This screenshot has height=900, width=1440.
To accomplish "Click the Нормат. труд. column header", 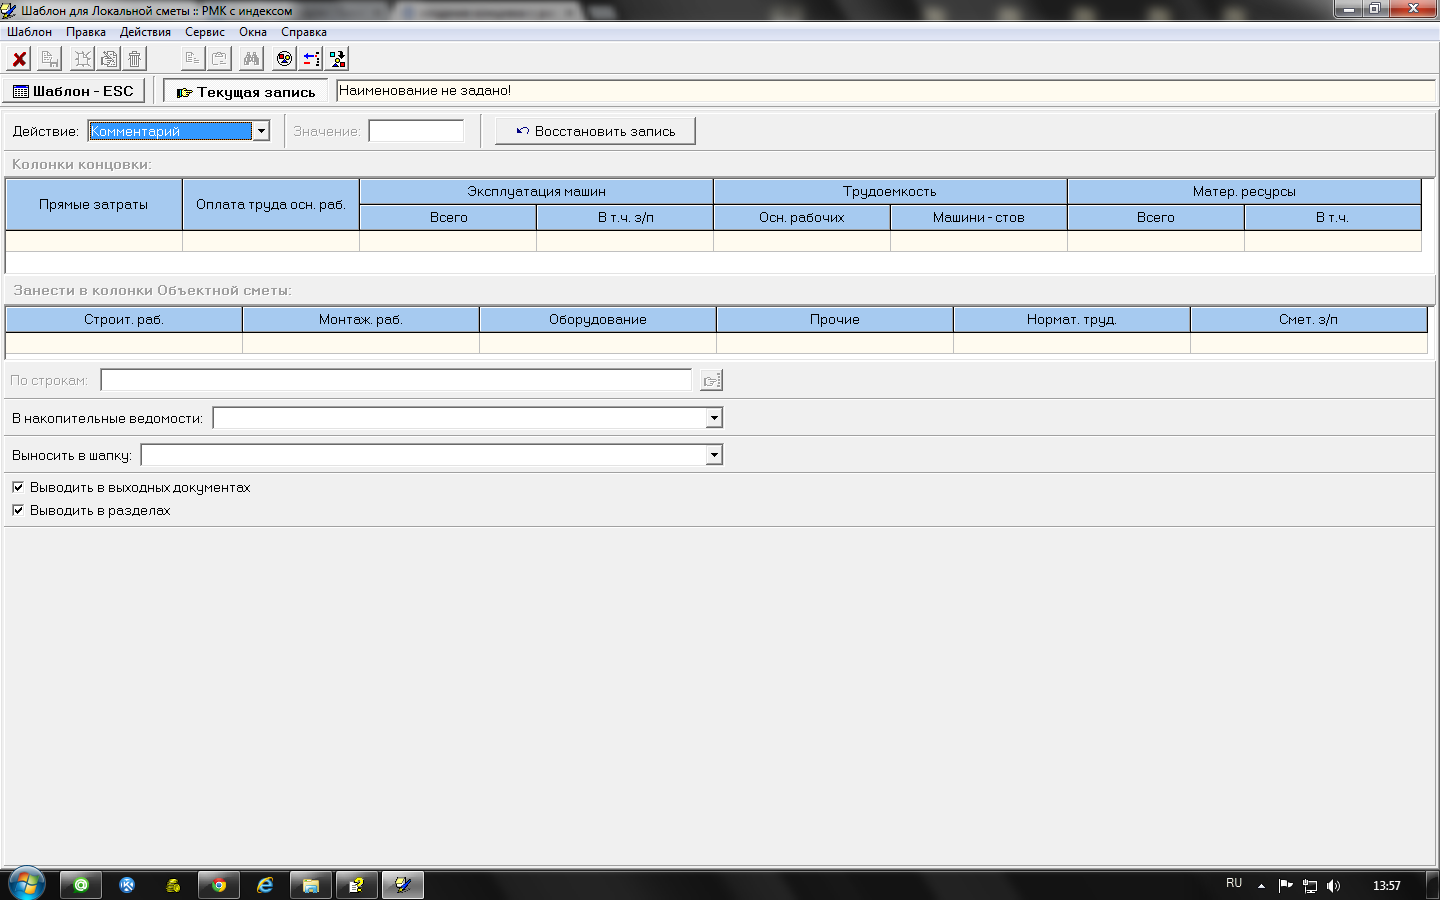I will tap(1072, 320).
